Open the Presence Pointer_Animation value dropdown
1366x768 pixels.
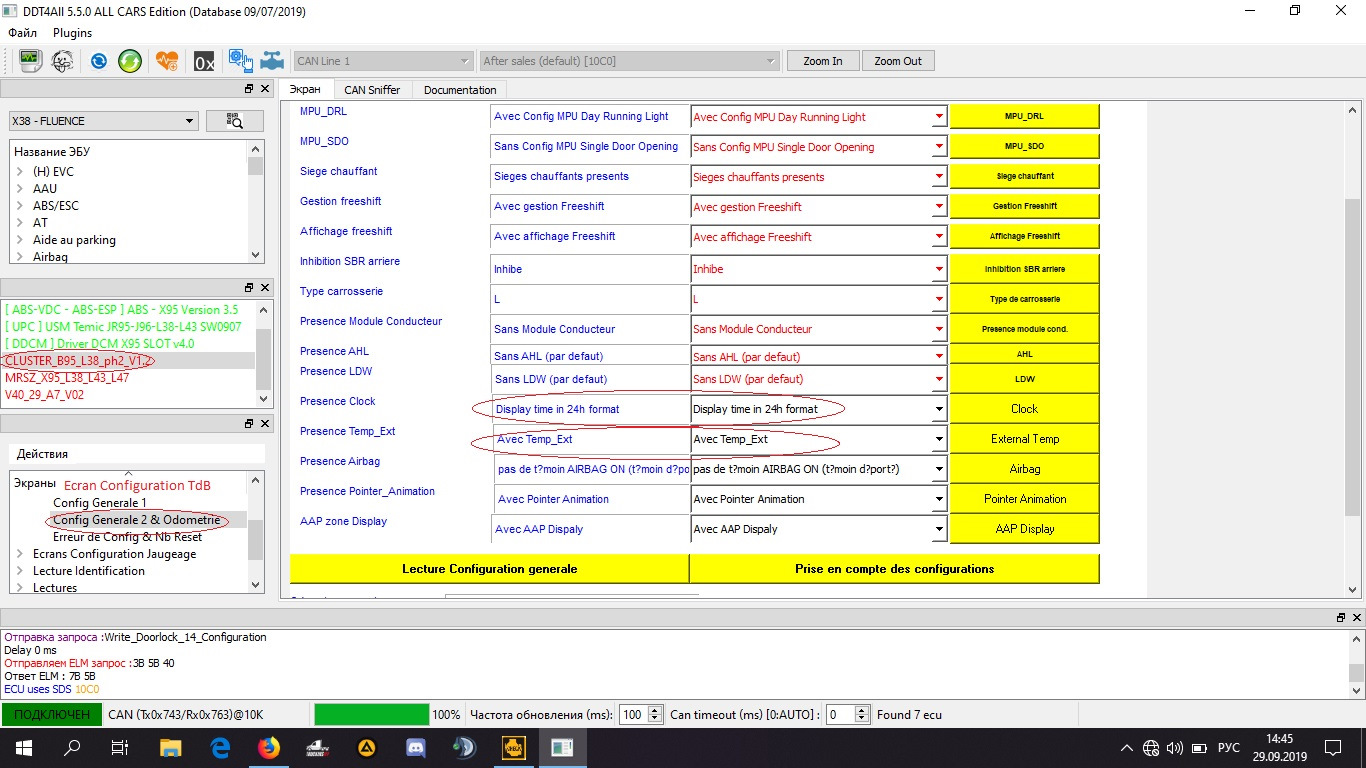pyautogui.click(x=939, y=499)
